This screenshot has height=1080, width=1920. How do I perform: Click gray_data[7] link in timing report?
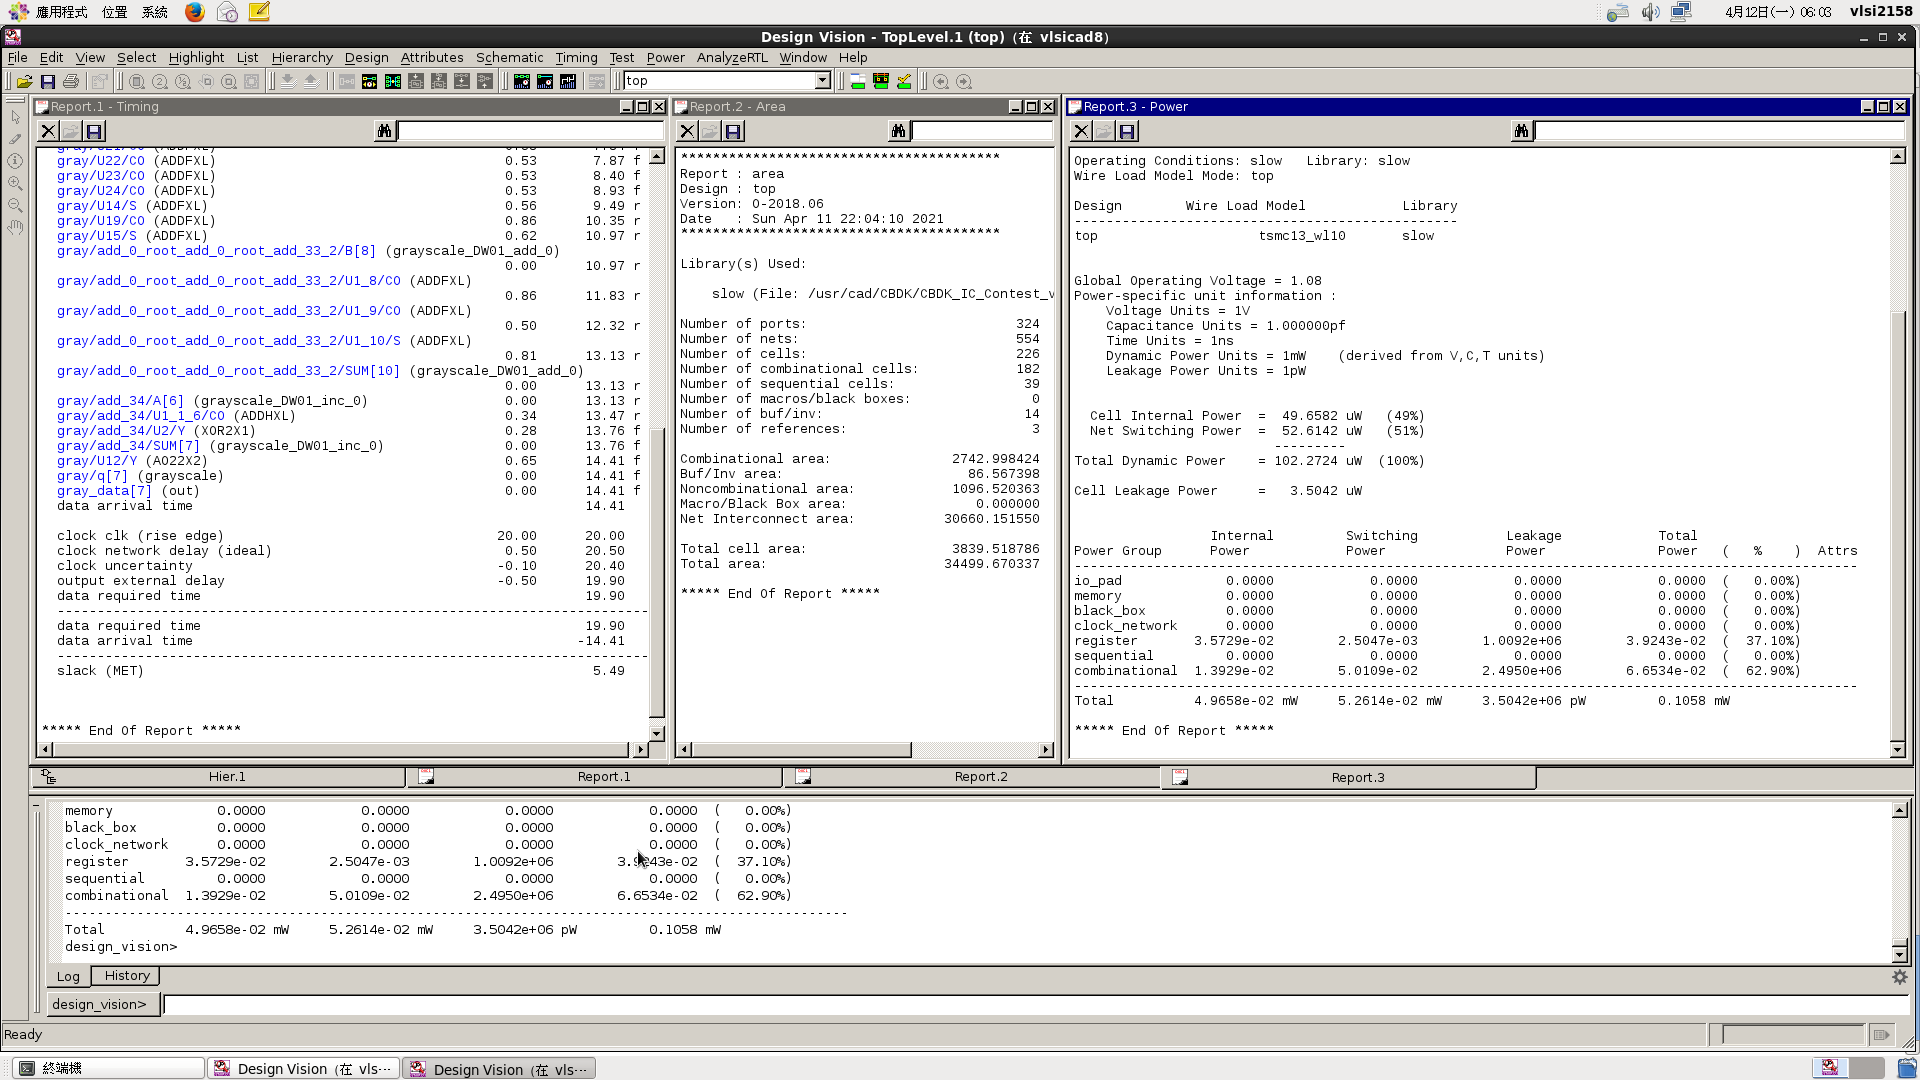pos(104,491)
